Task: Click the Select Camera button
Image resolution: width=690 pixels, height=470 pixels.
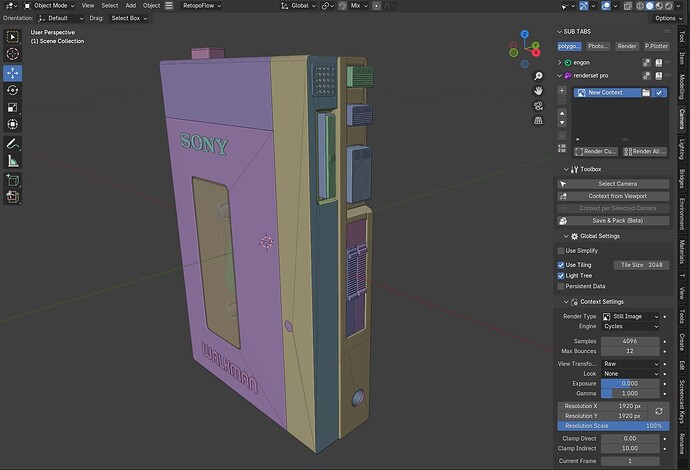Action: [x=613, y=184]
